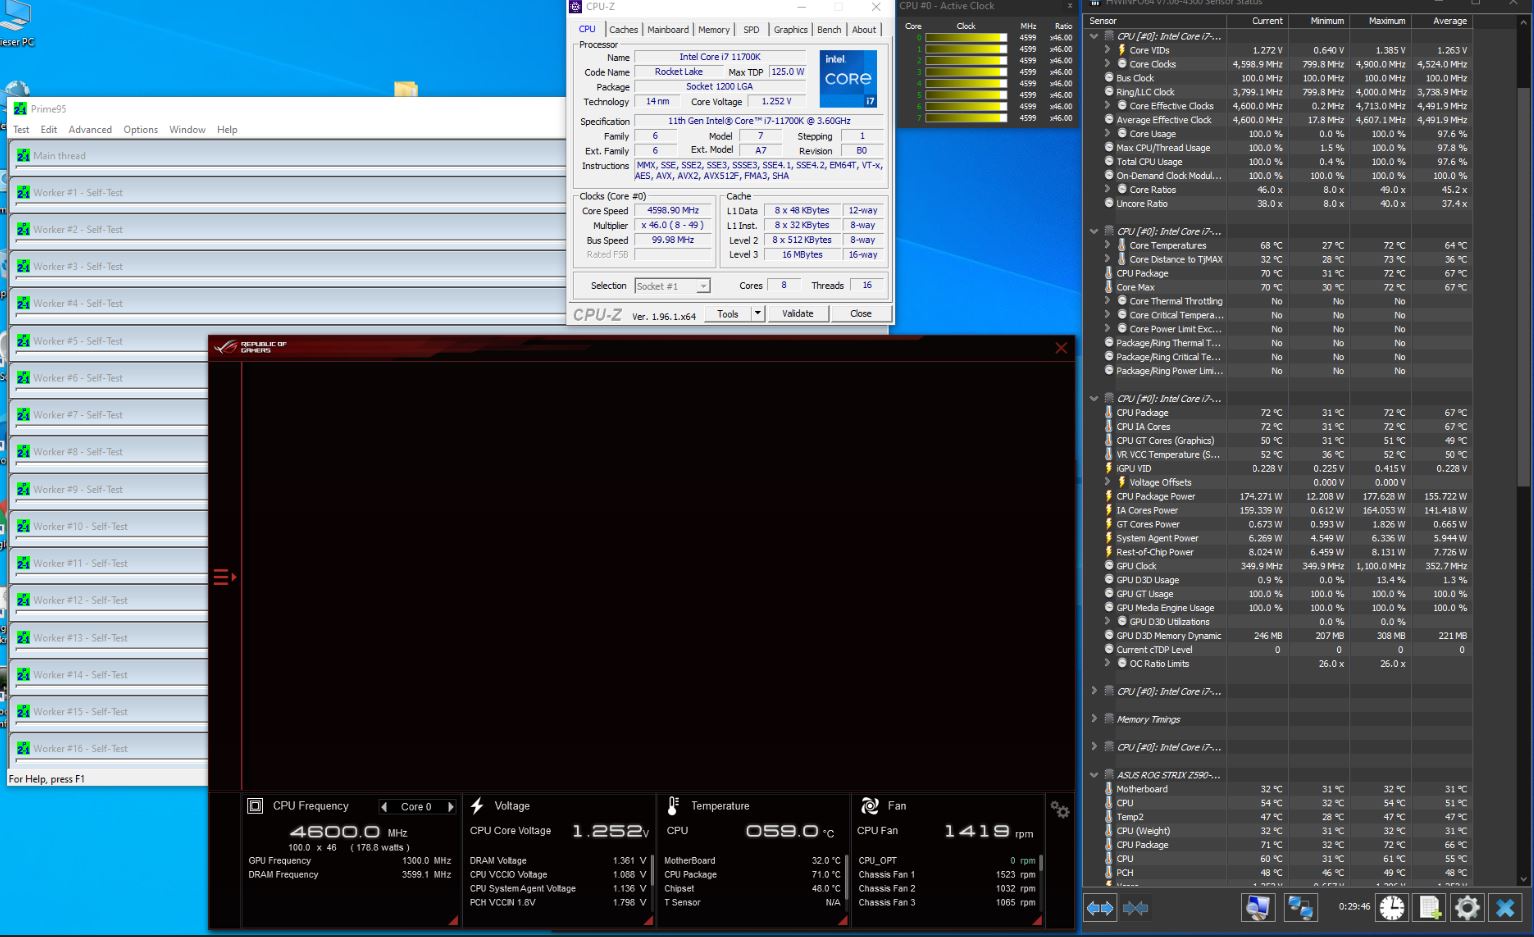Expand Voltage Offsets row
The height and width of the screenshot is (937, 1534).
tap(1107, 482)
